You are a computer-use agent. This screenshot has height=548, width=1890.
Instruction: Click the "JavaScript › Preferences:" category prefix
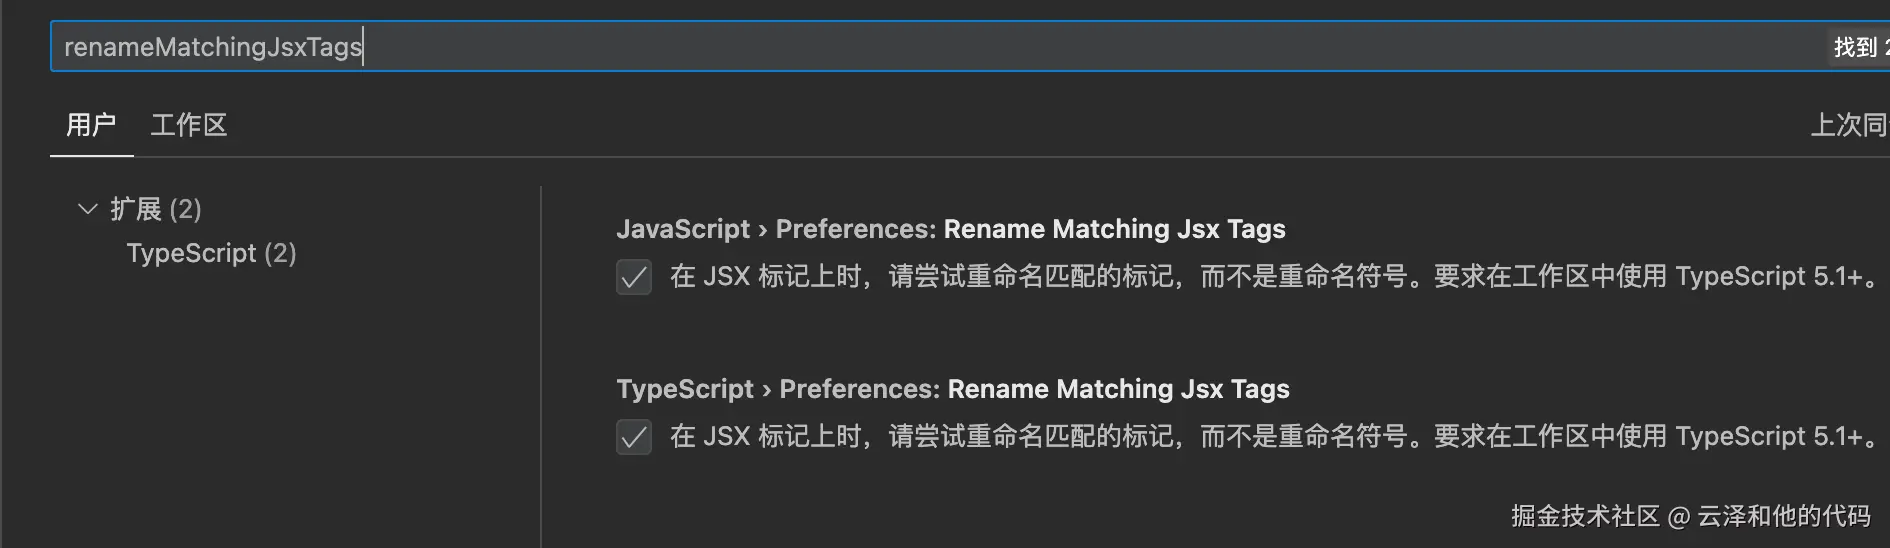click(x=776, y=229)
